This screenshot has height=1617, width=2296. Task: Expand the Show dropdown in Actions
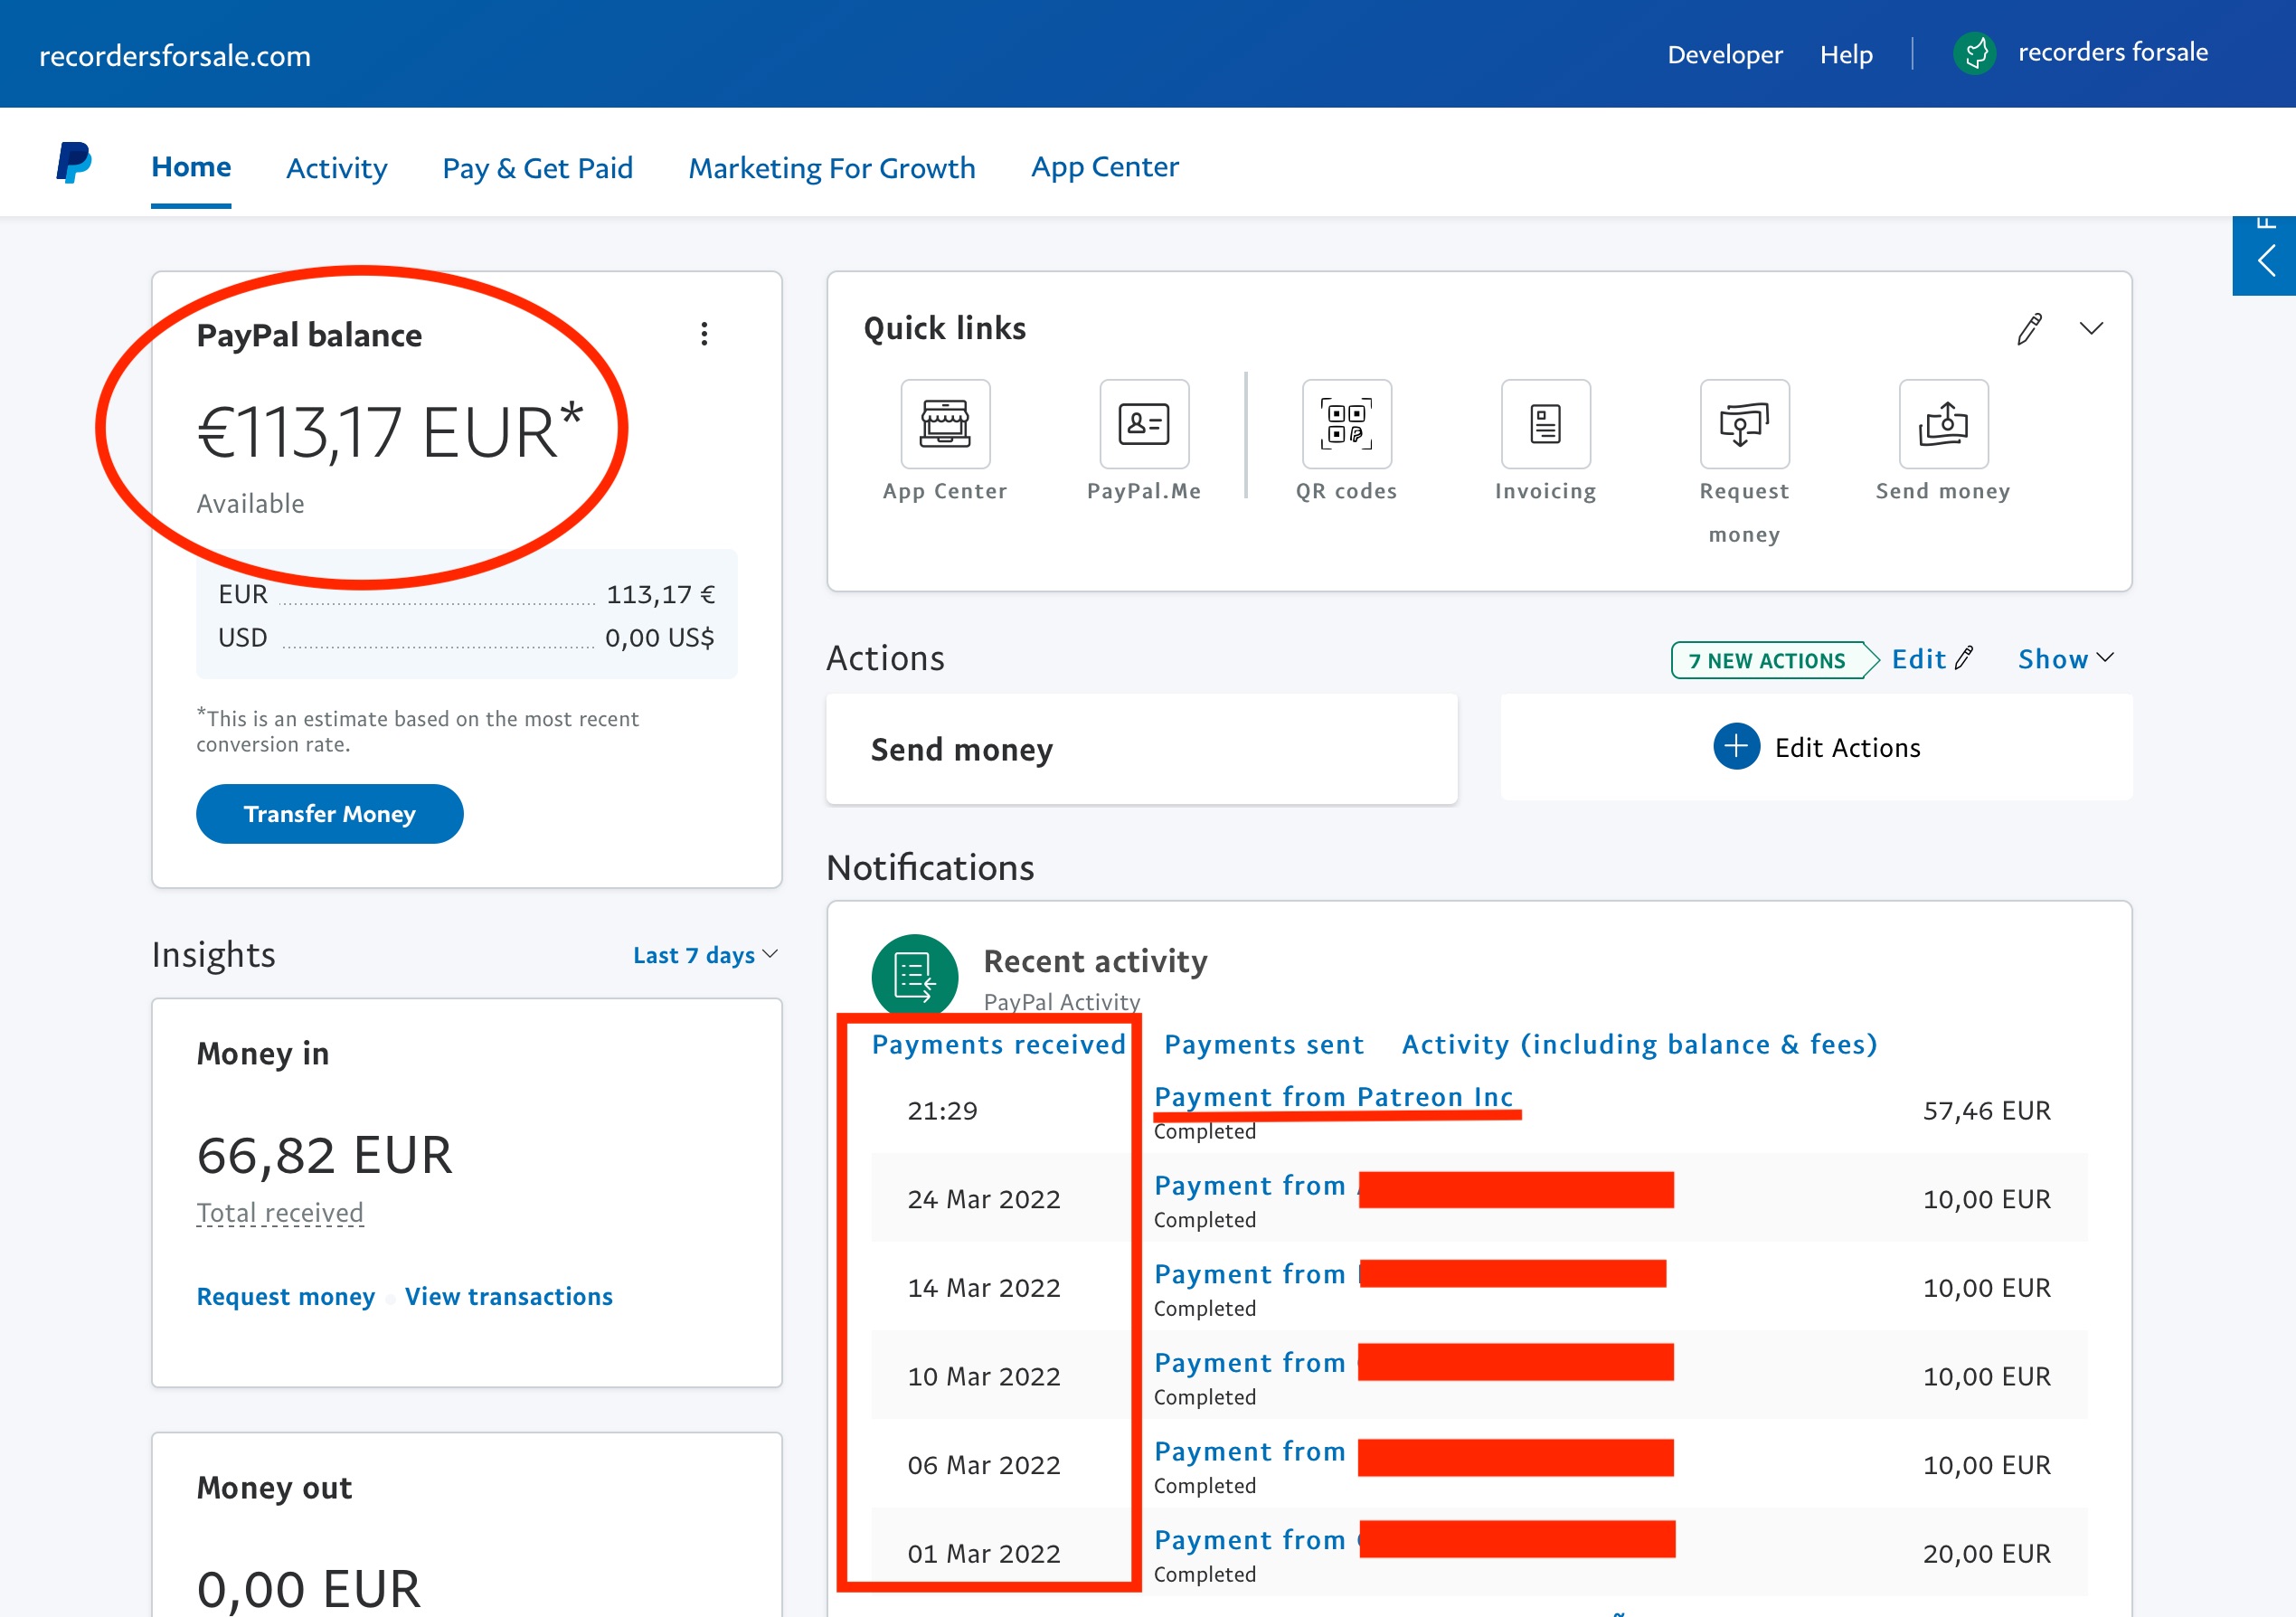pos(2064,659)
